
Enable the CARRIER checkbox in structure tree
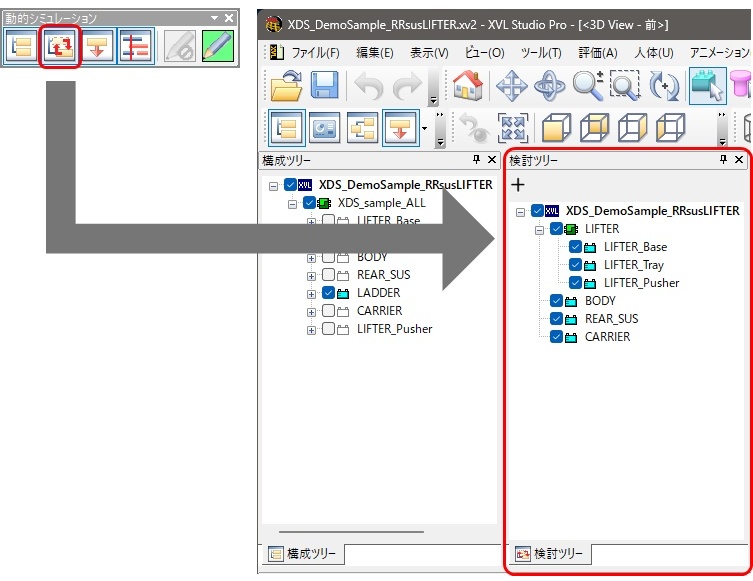(x=329, y=311)
